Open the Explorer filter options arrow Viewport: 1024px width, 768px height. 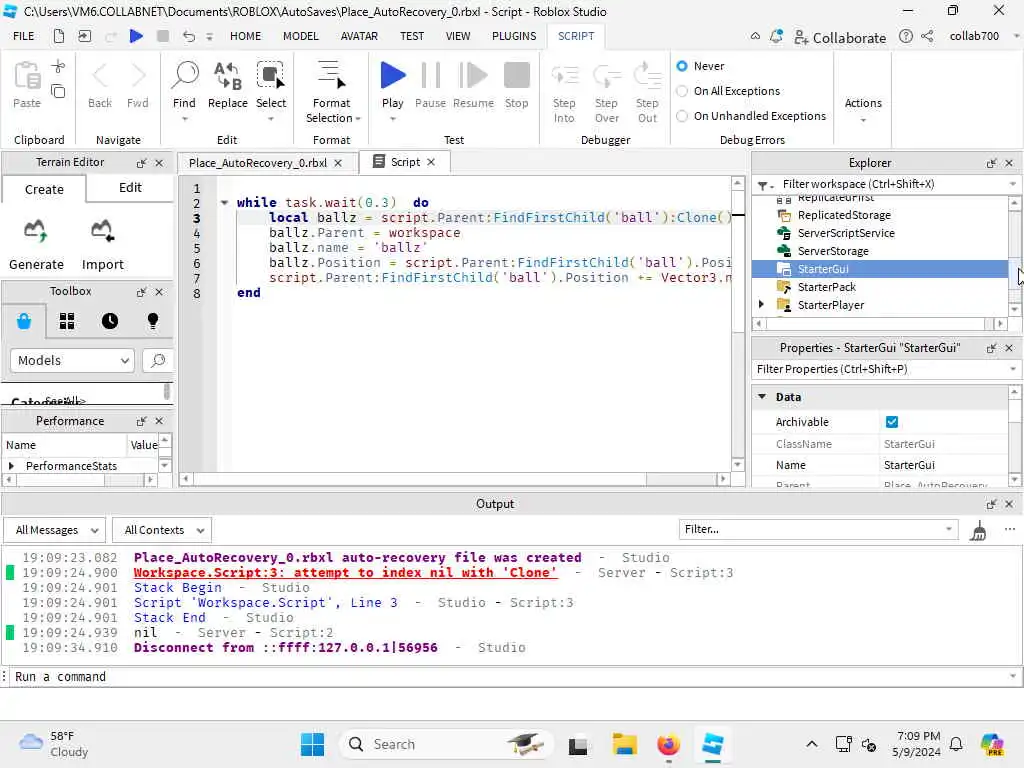click(1013, 184)
